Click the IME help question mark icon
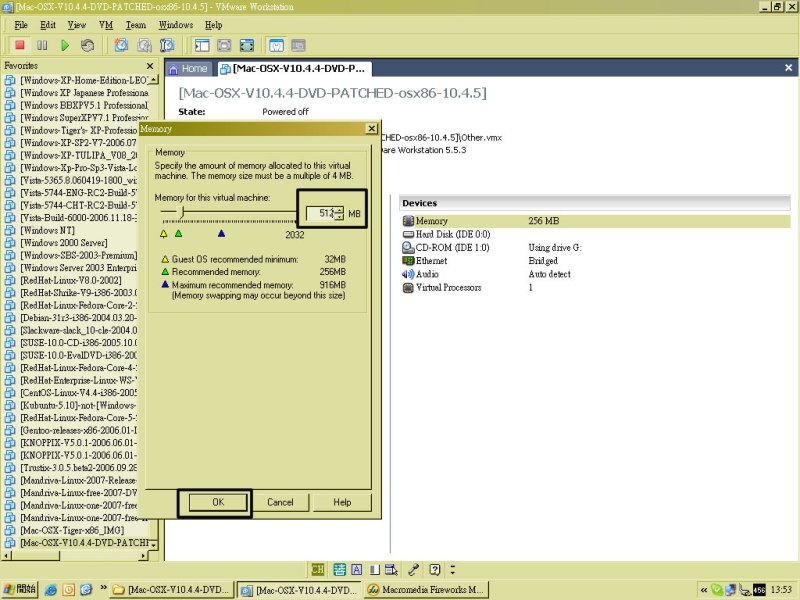The width and height of the screenshot is (800, 600). tap(435, 569)
